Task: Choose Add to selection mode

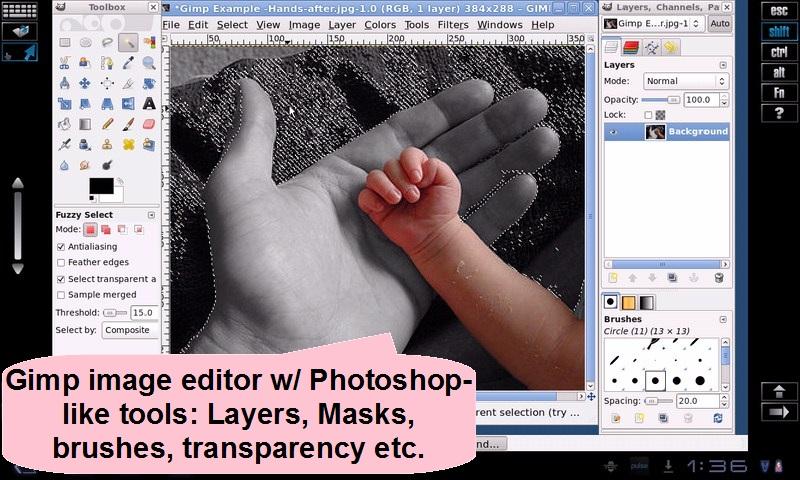Action: (x=106, y=230)
